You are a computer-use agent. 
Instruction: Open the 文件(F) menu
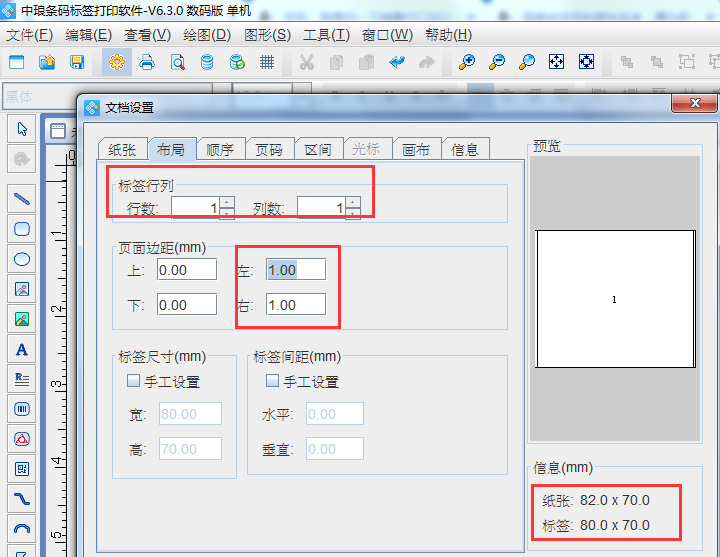point(29,34)
